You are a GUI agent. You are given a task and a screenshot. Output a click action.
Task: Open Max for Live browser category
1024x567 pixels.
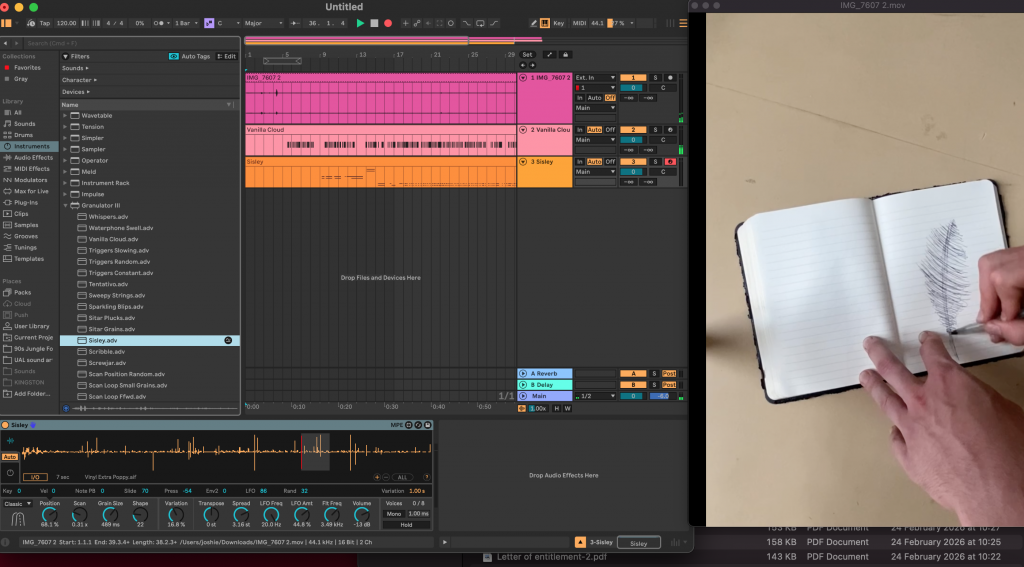31,191
